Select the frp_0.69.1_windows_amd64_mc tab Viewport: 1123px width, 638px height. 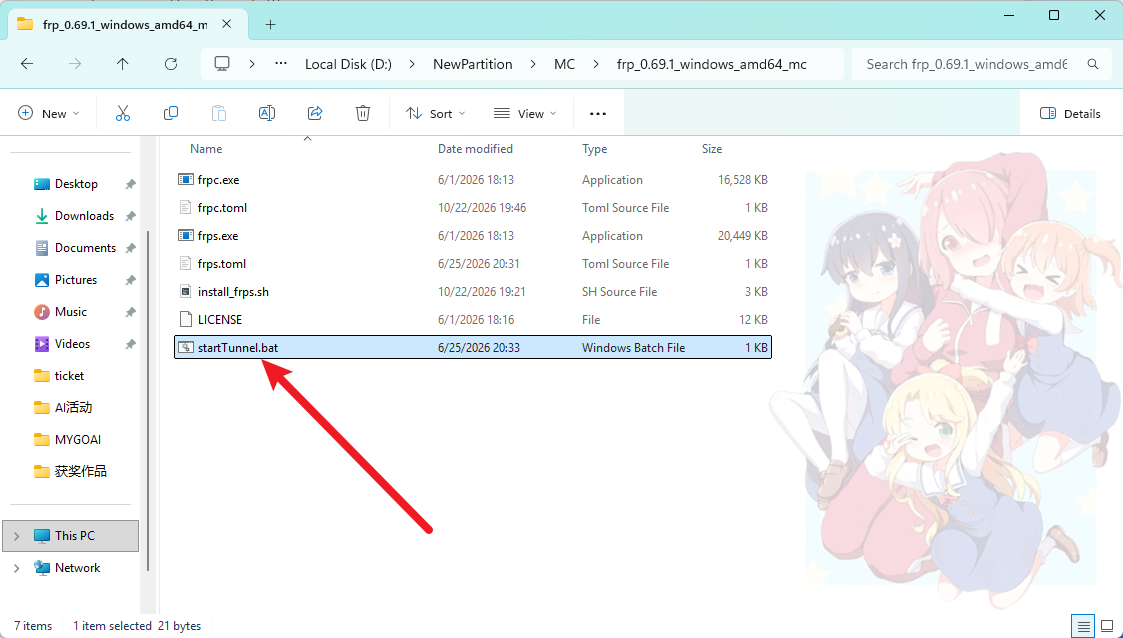pos(125,24)
